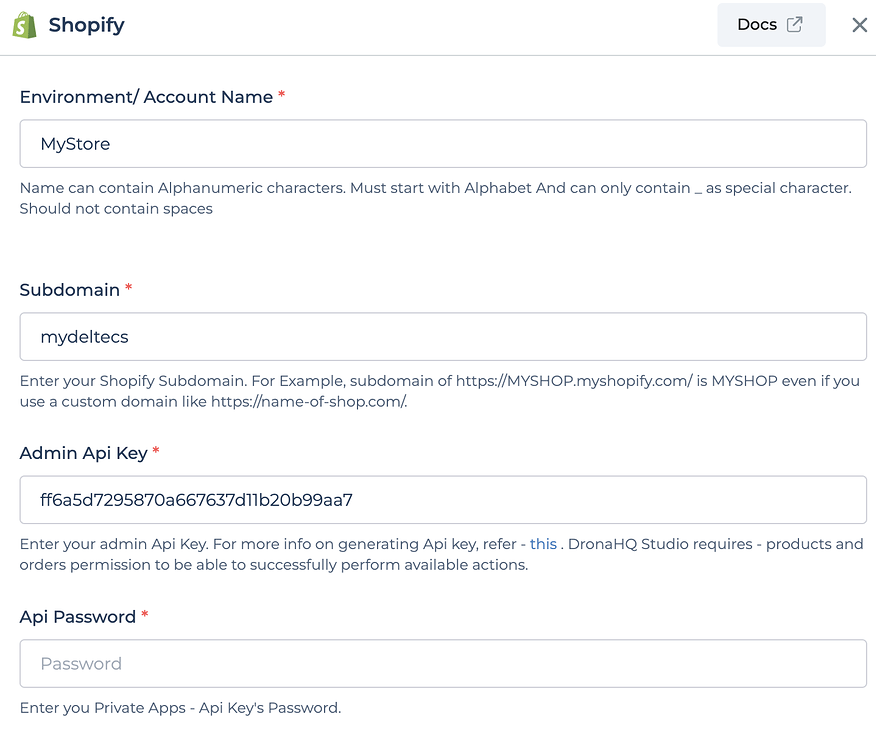This screenshot has height=750, width=876.
Task: Click the naming rules help text under MyStore
Action: coord(436,198)
